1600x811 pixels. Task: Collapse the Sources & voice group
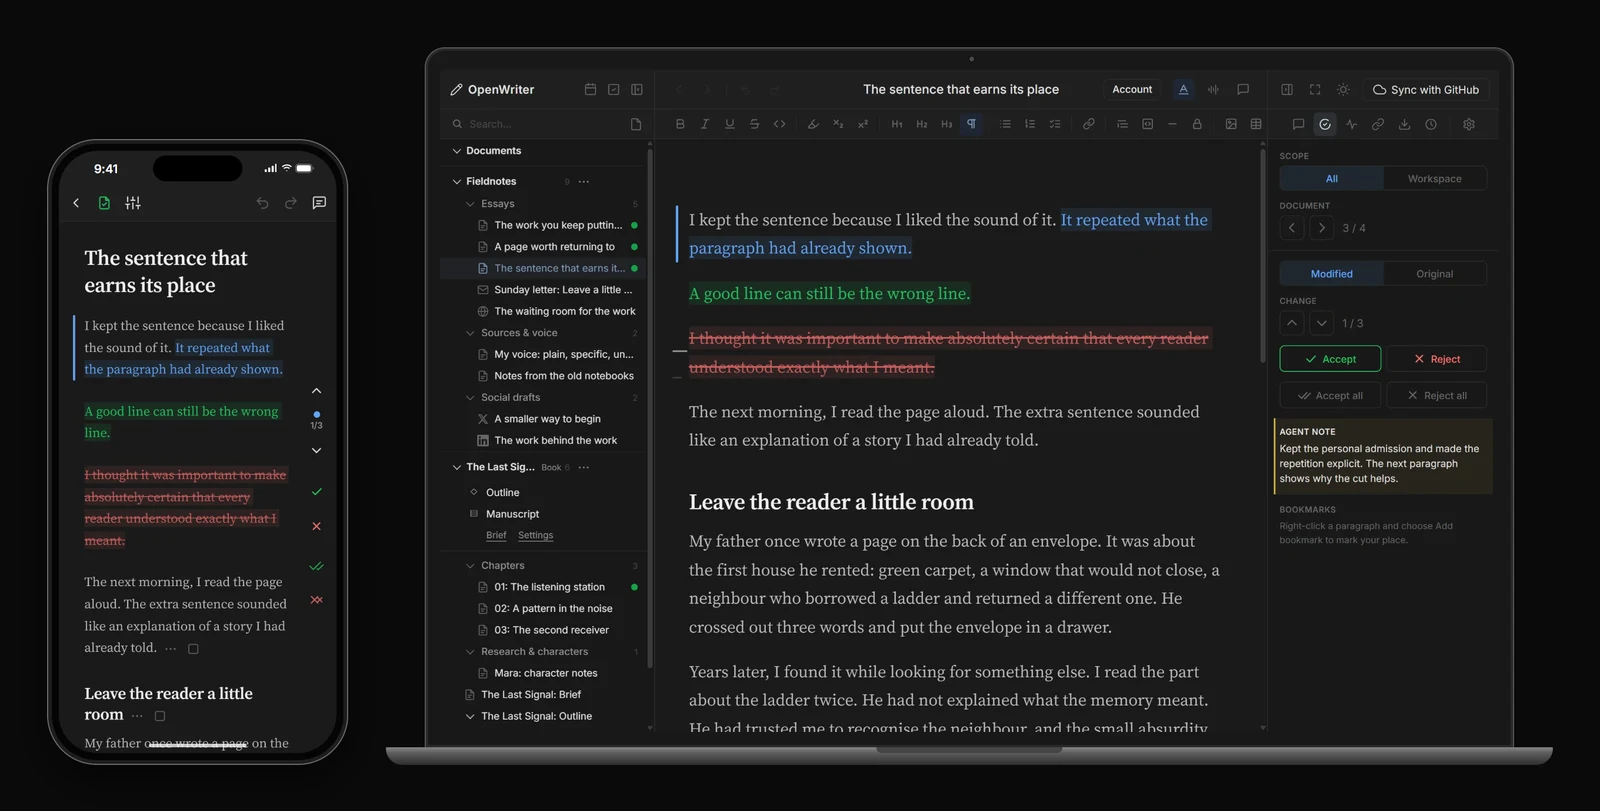[x=470, y=333]
